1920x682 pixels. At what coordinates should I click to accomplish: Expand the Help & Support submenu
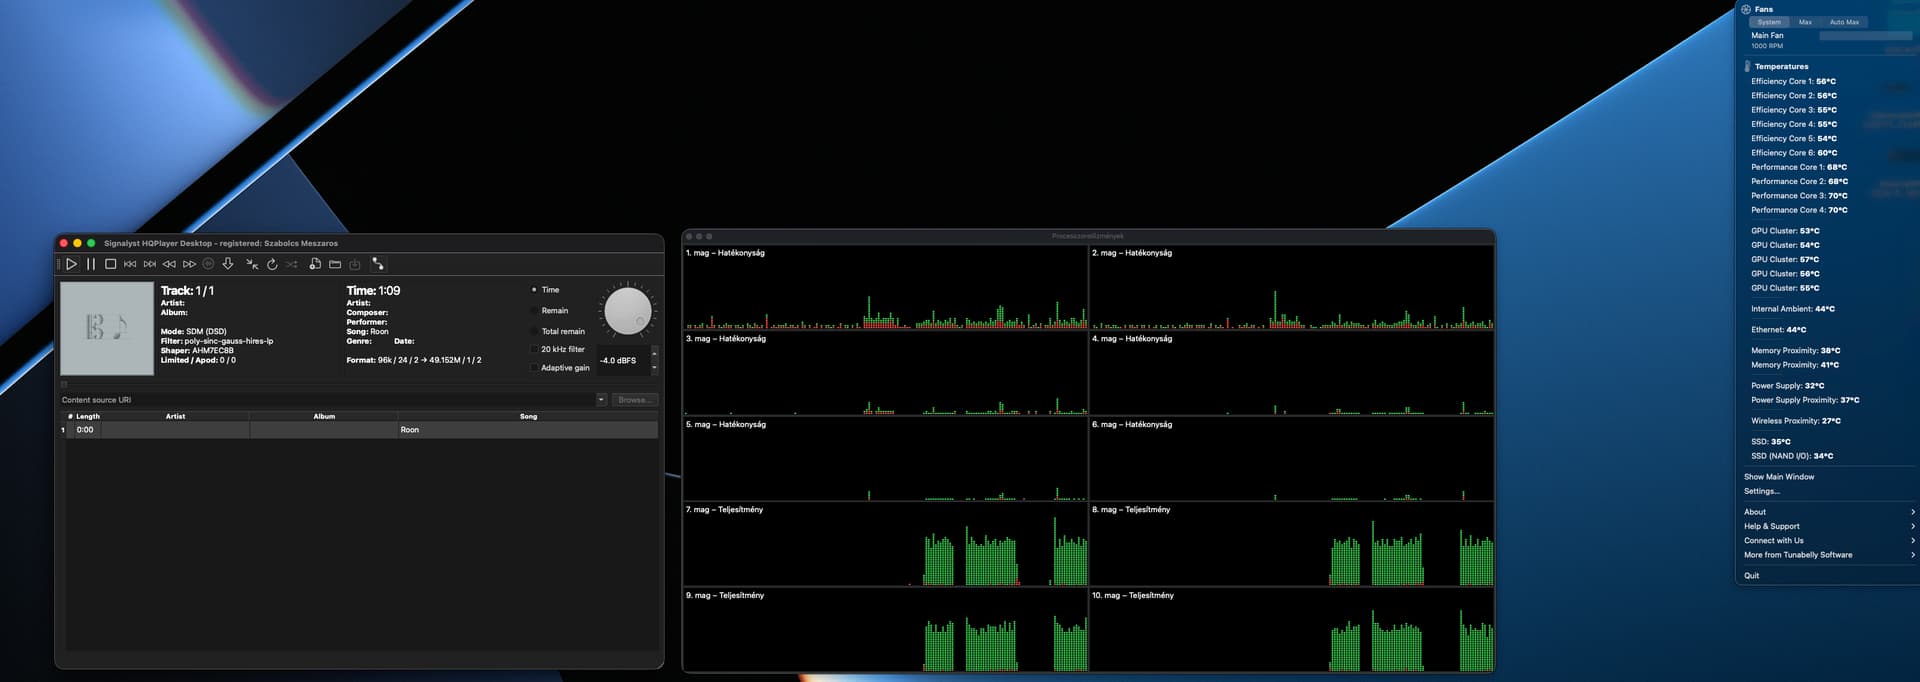pos(1826,526)
